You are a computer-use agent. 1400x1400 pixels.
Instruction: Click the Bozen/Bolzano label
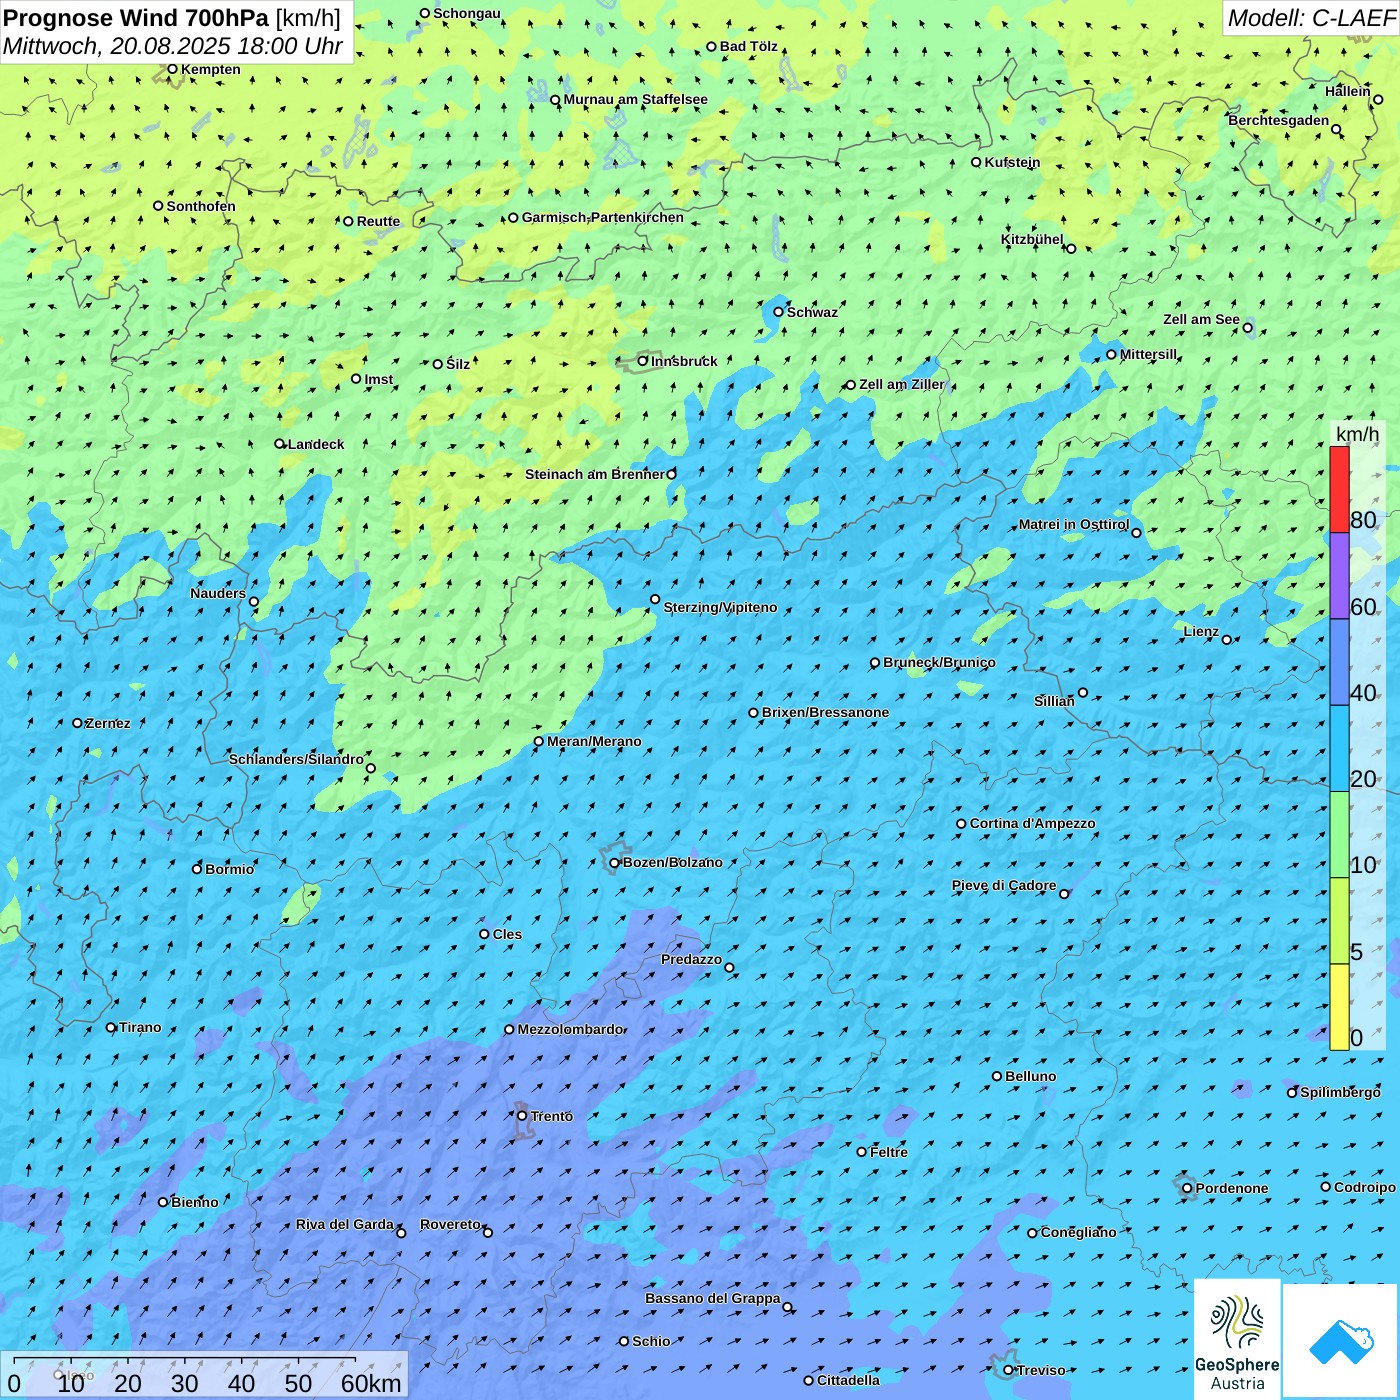pos(673,862)
